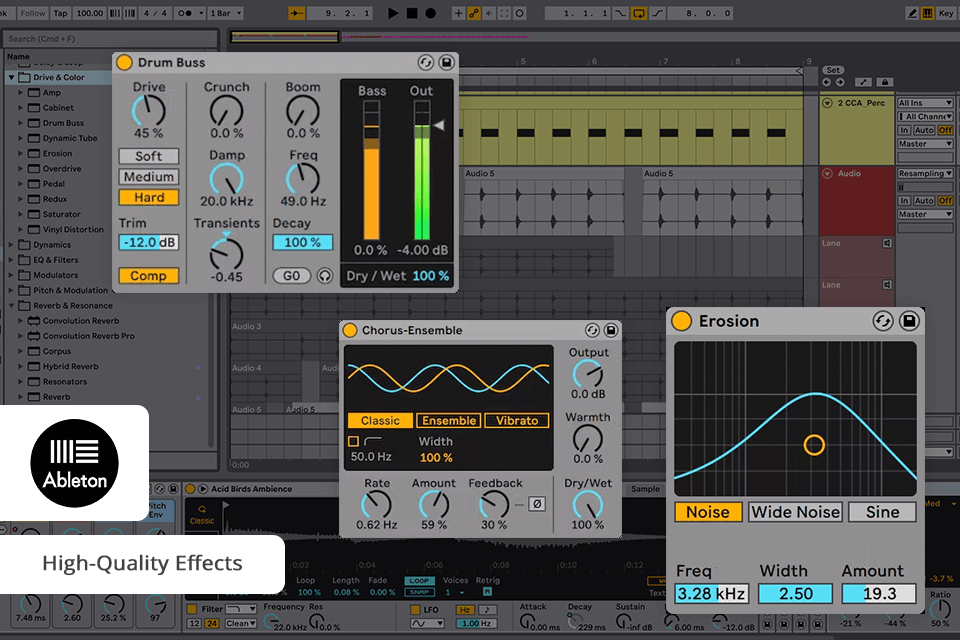Toggle the Drum Buss device activator
The height and width of the screenshot is (640, 960).
pos(124,62)
